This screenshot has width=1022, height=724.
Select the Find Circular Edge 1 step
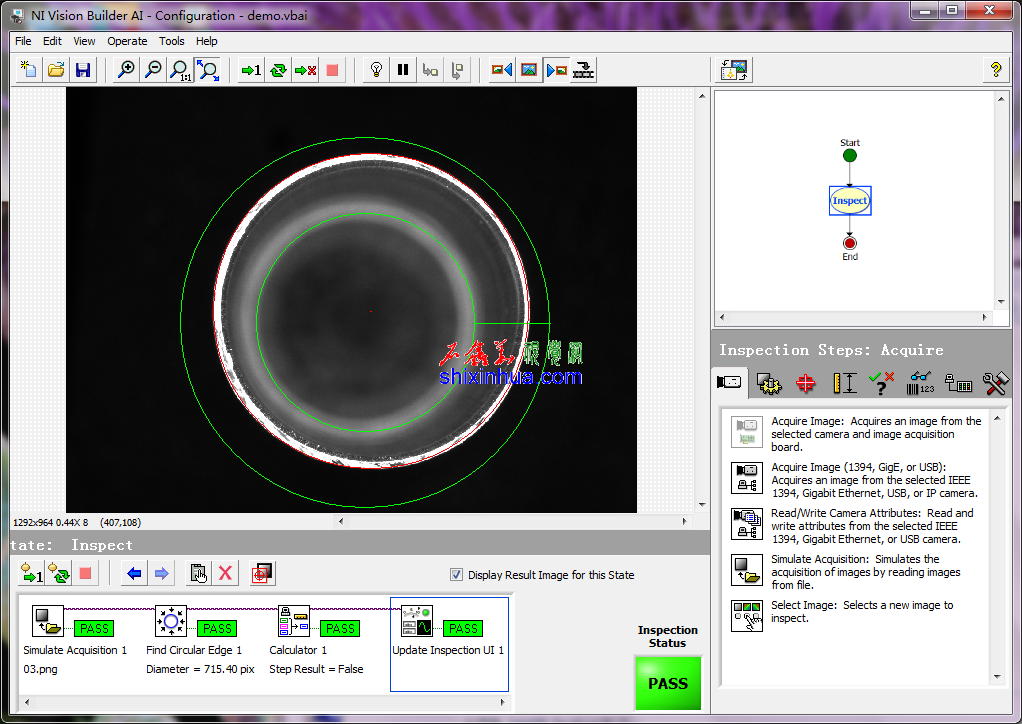(x=171, y=621)
